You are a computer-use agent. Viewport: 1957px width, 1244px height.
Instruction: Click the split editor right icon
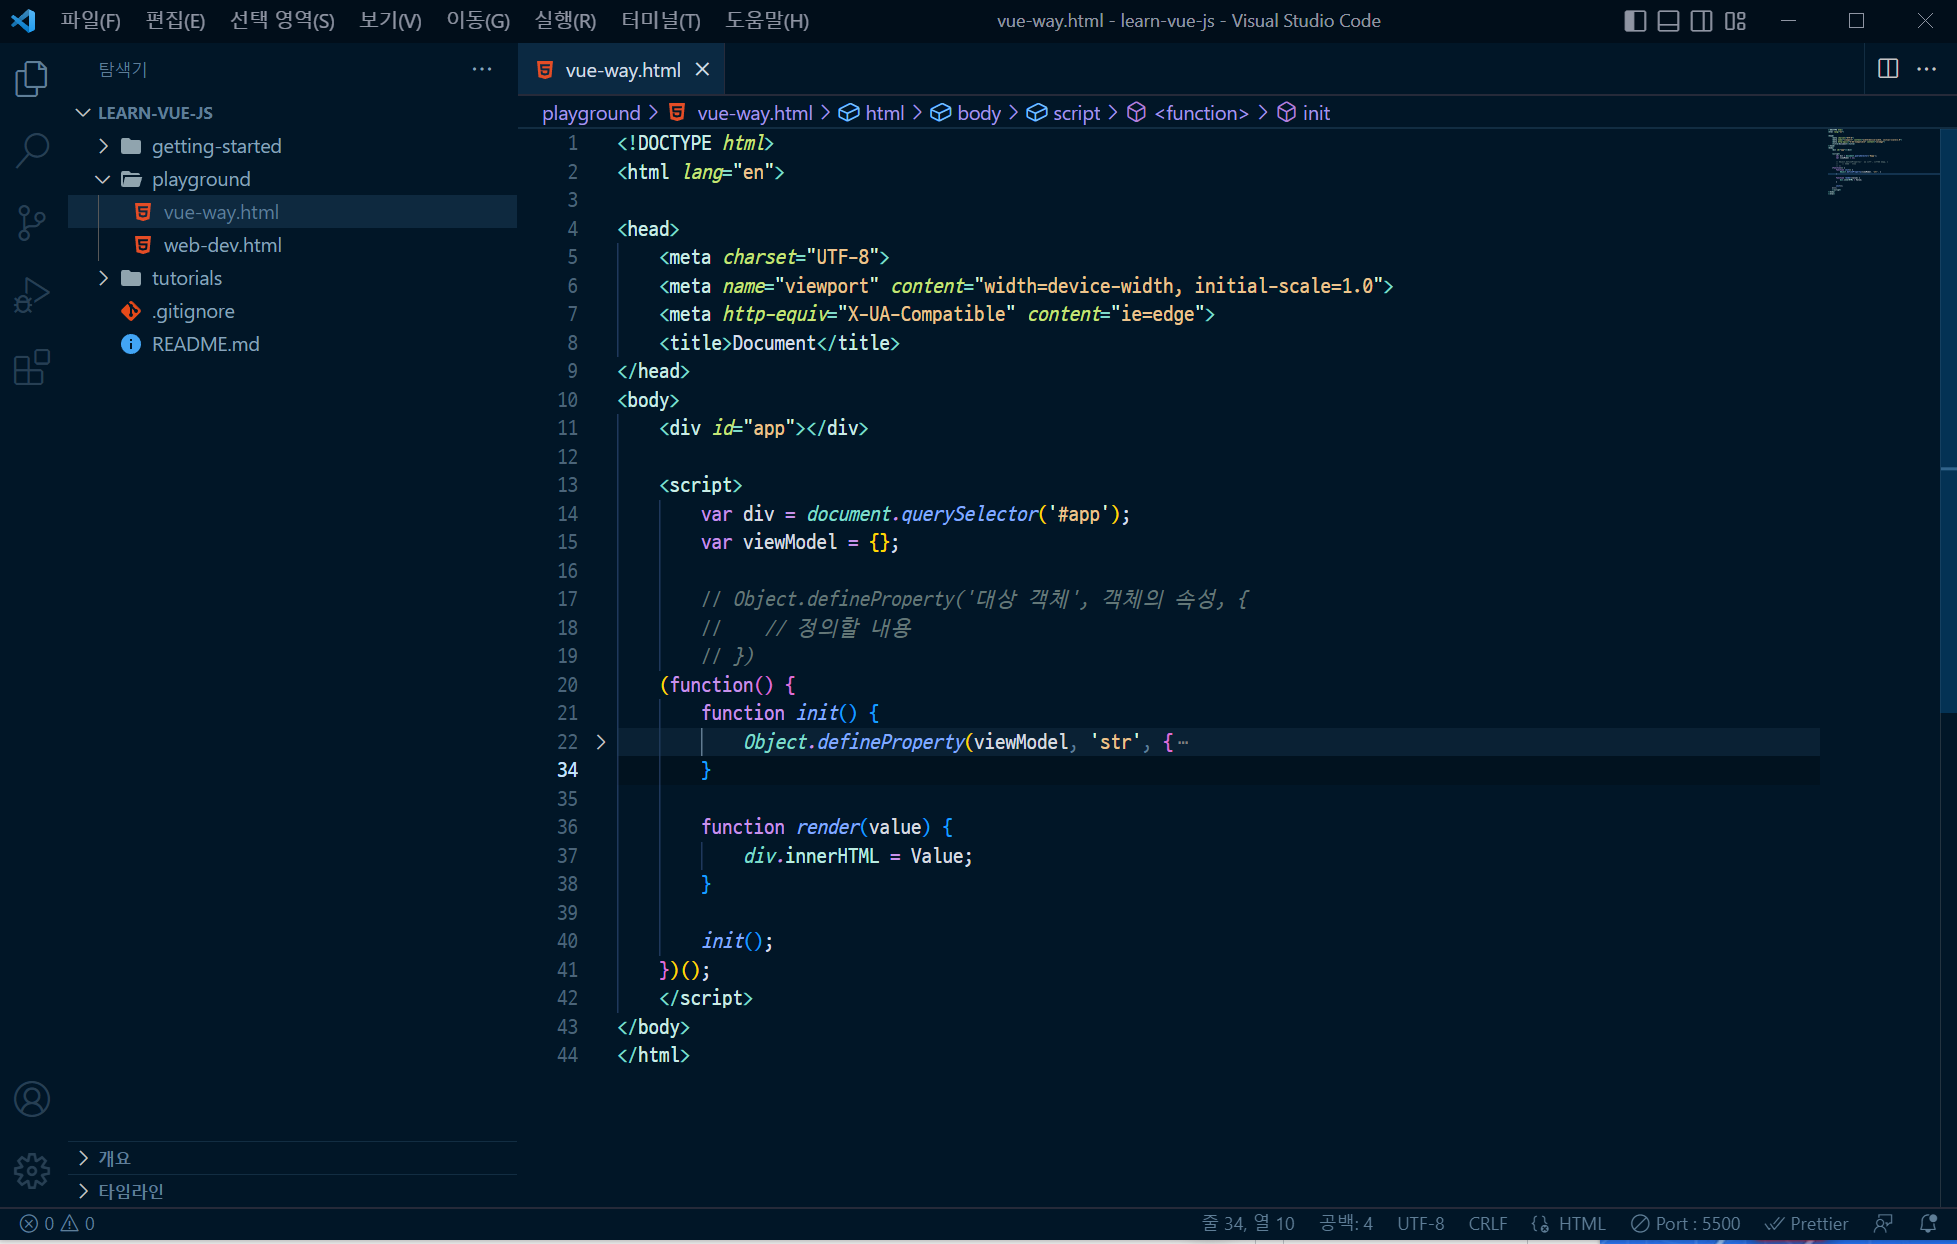point(1888,69)
